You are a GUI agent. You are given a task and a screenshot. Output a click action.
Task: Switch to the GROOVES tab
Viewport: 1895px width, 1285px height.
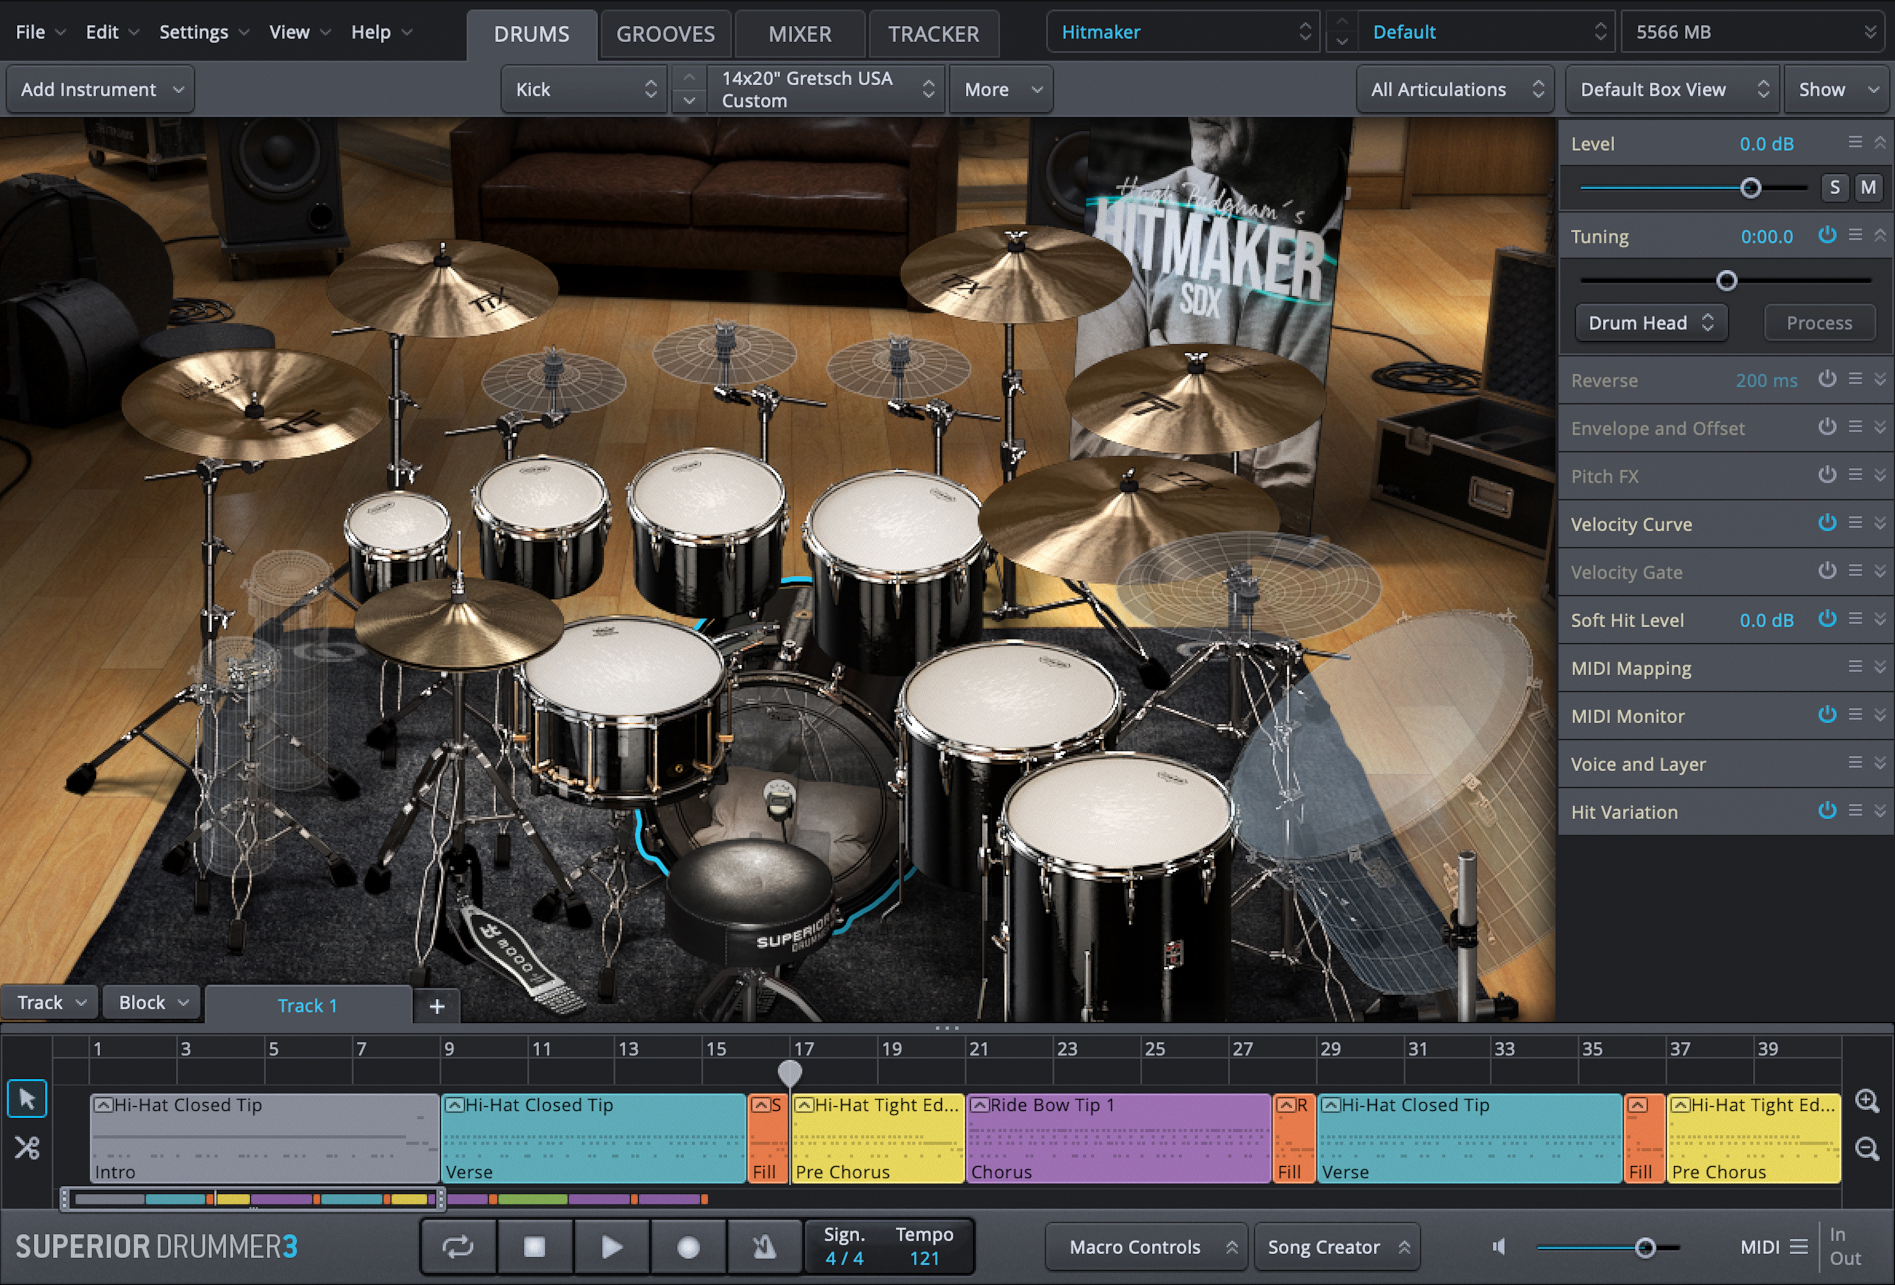[x=665, y=33]
